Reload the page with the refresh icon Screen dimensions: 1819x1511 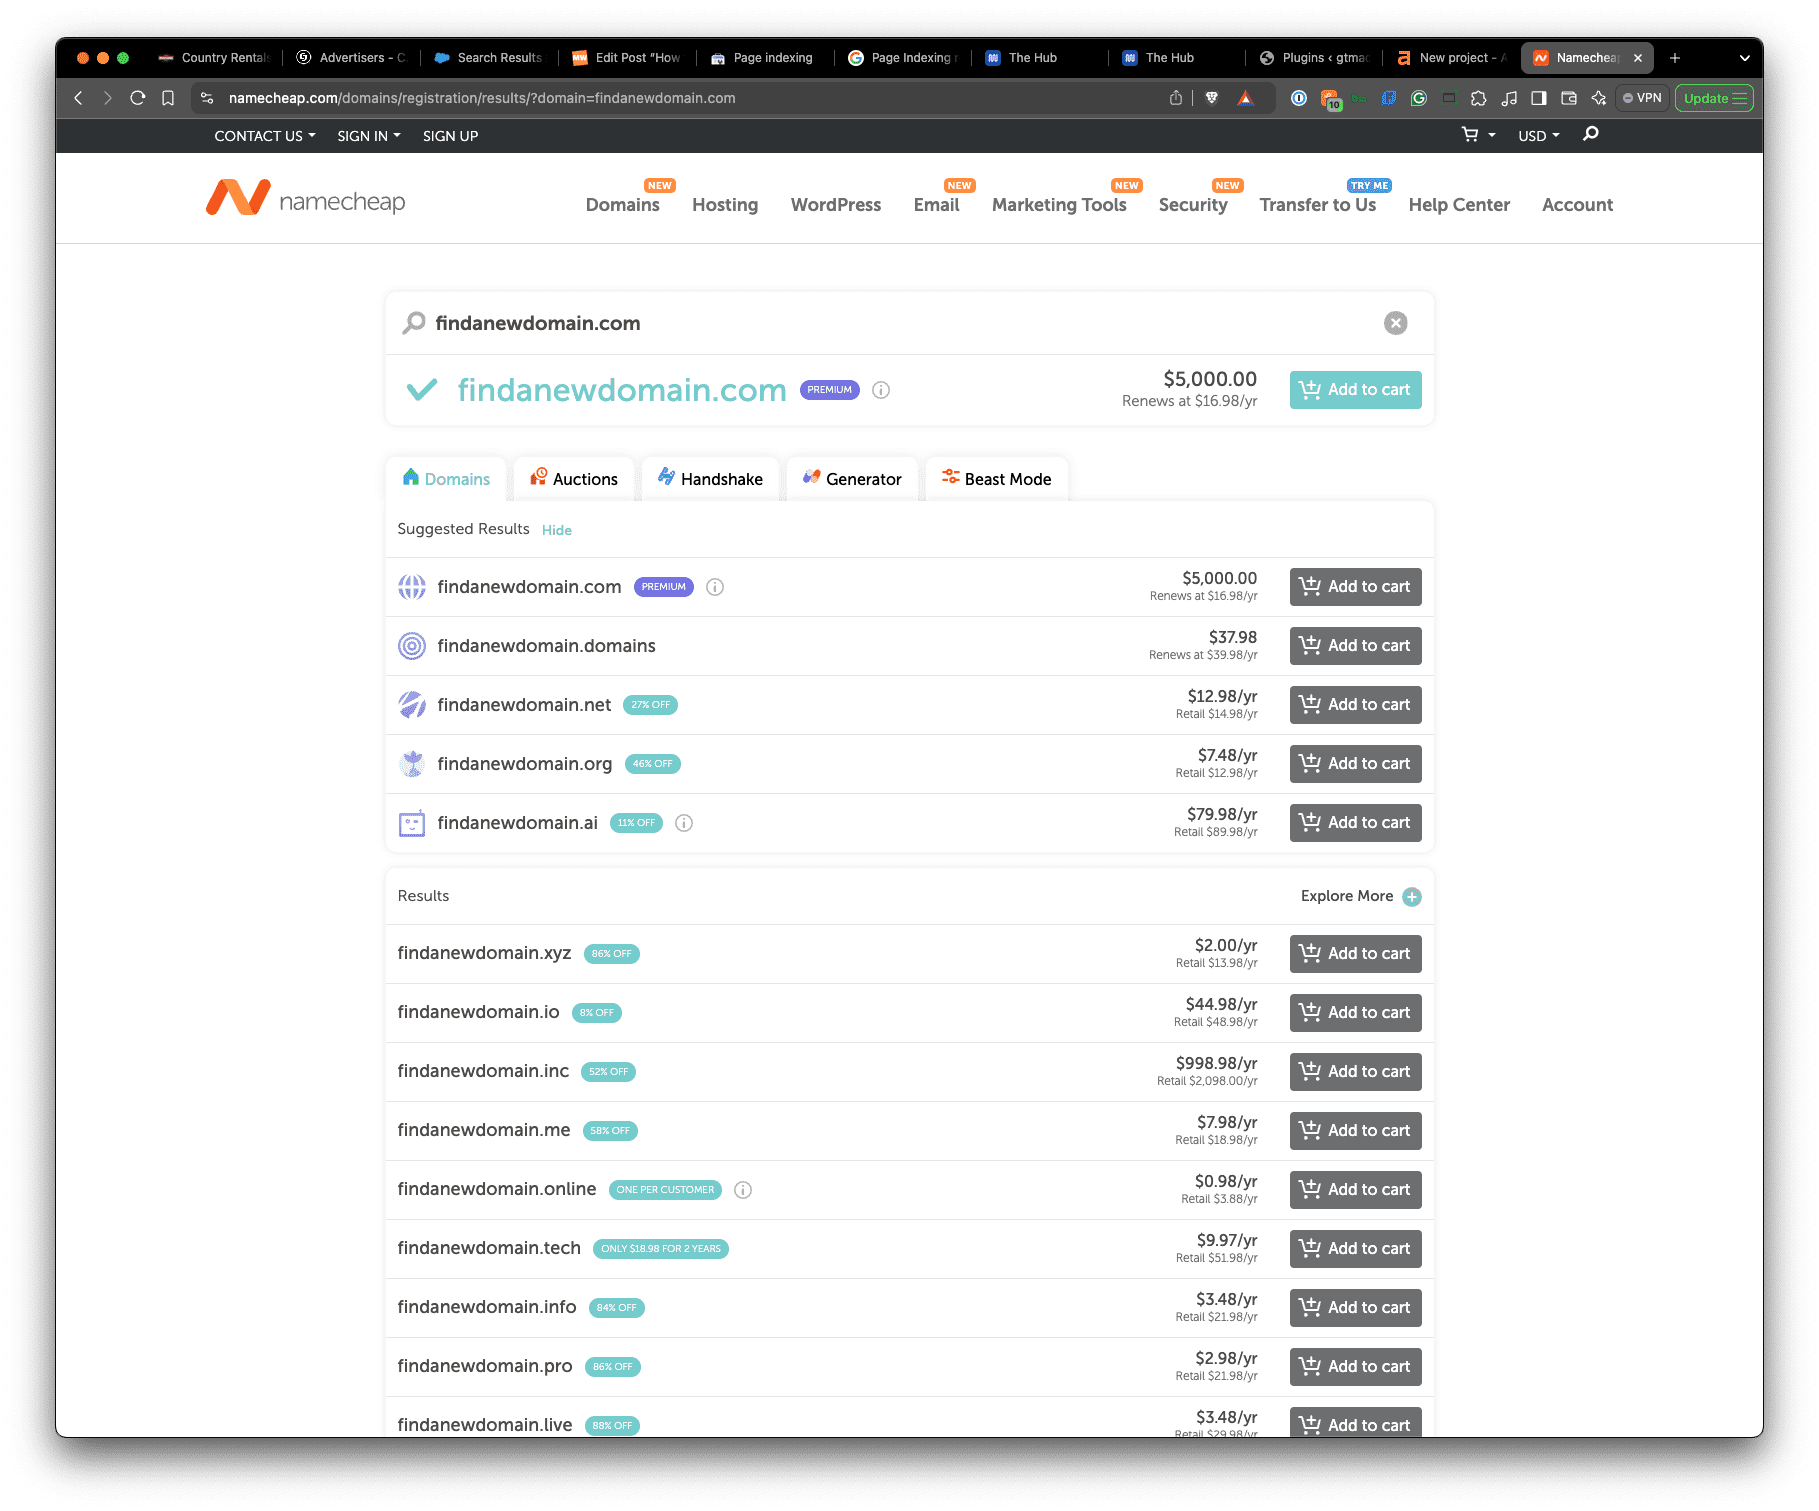point(137,98)
